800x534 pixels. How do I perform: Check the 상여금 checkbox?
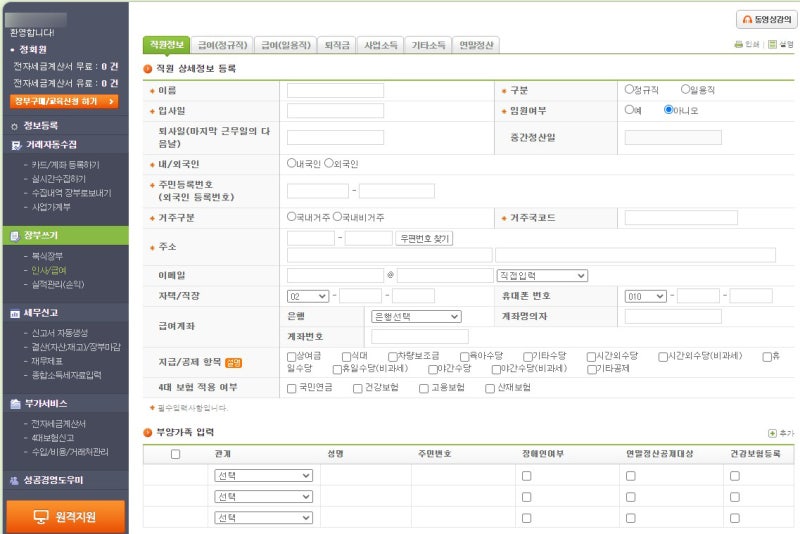(291, 357)
